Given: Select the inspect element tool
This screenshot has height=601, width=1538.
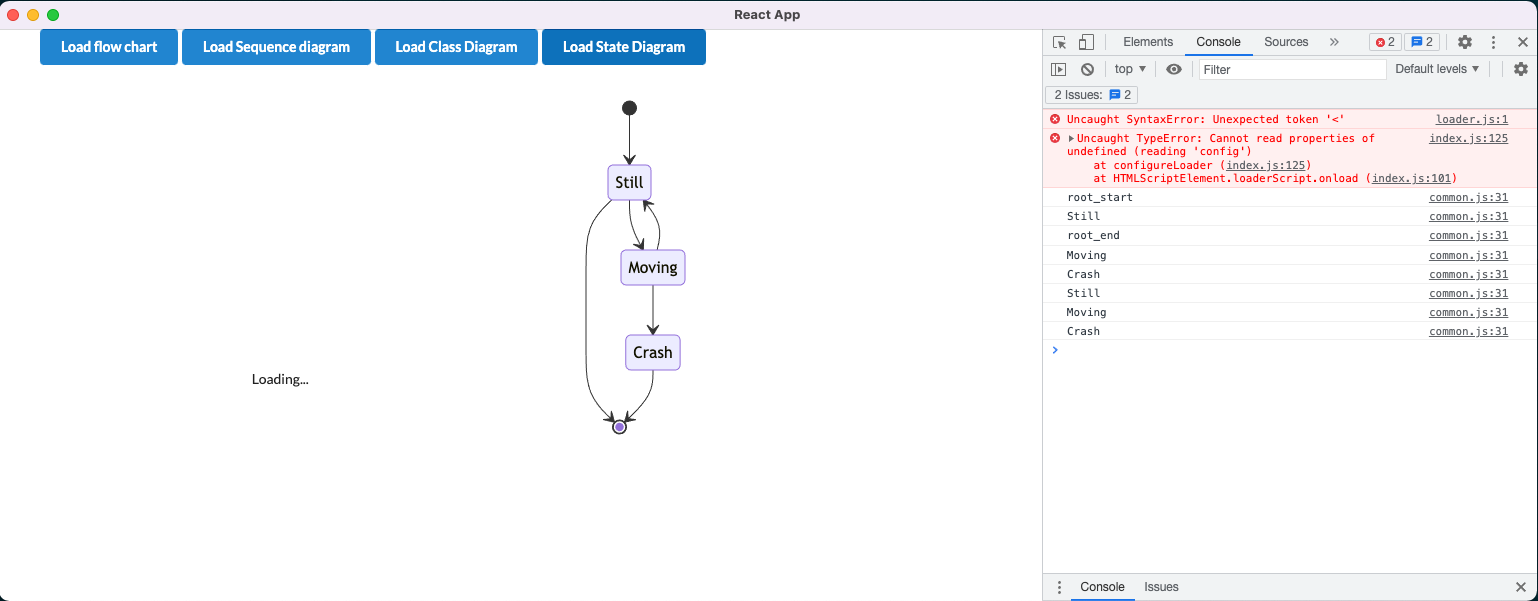Looking at the screenshot, I should pos(1058,42).
